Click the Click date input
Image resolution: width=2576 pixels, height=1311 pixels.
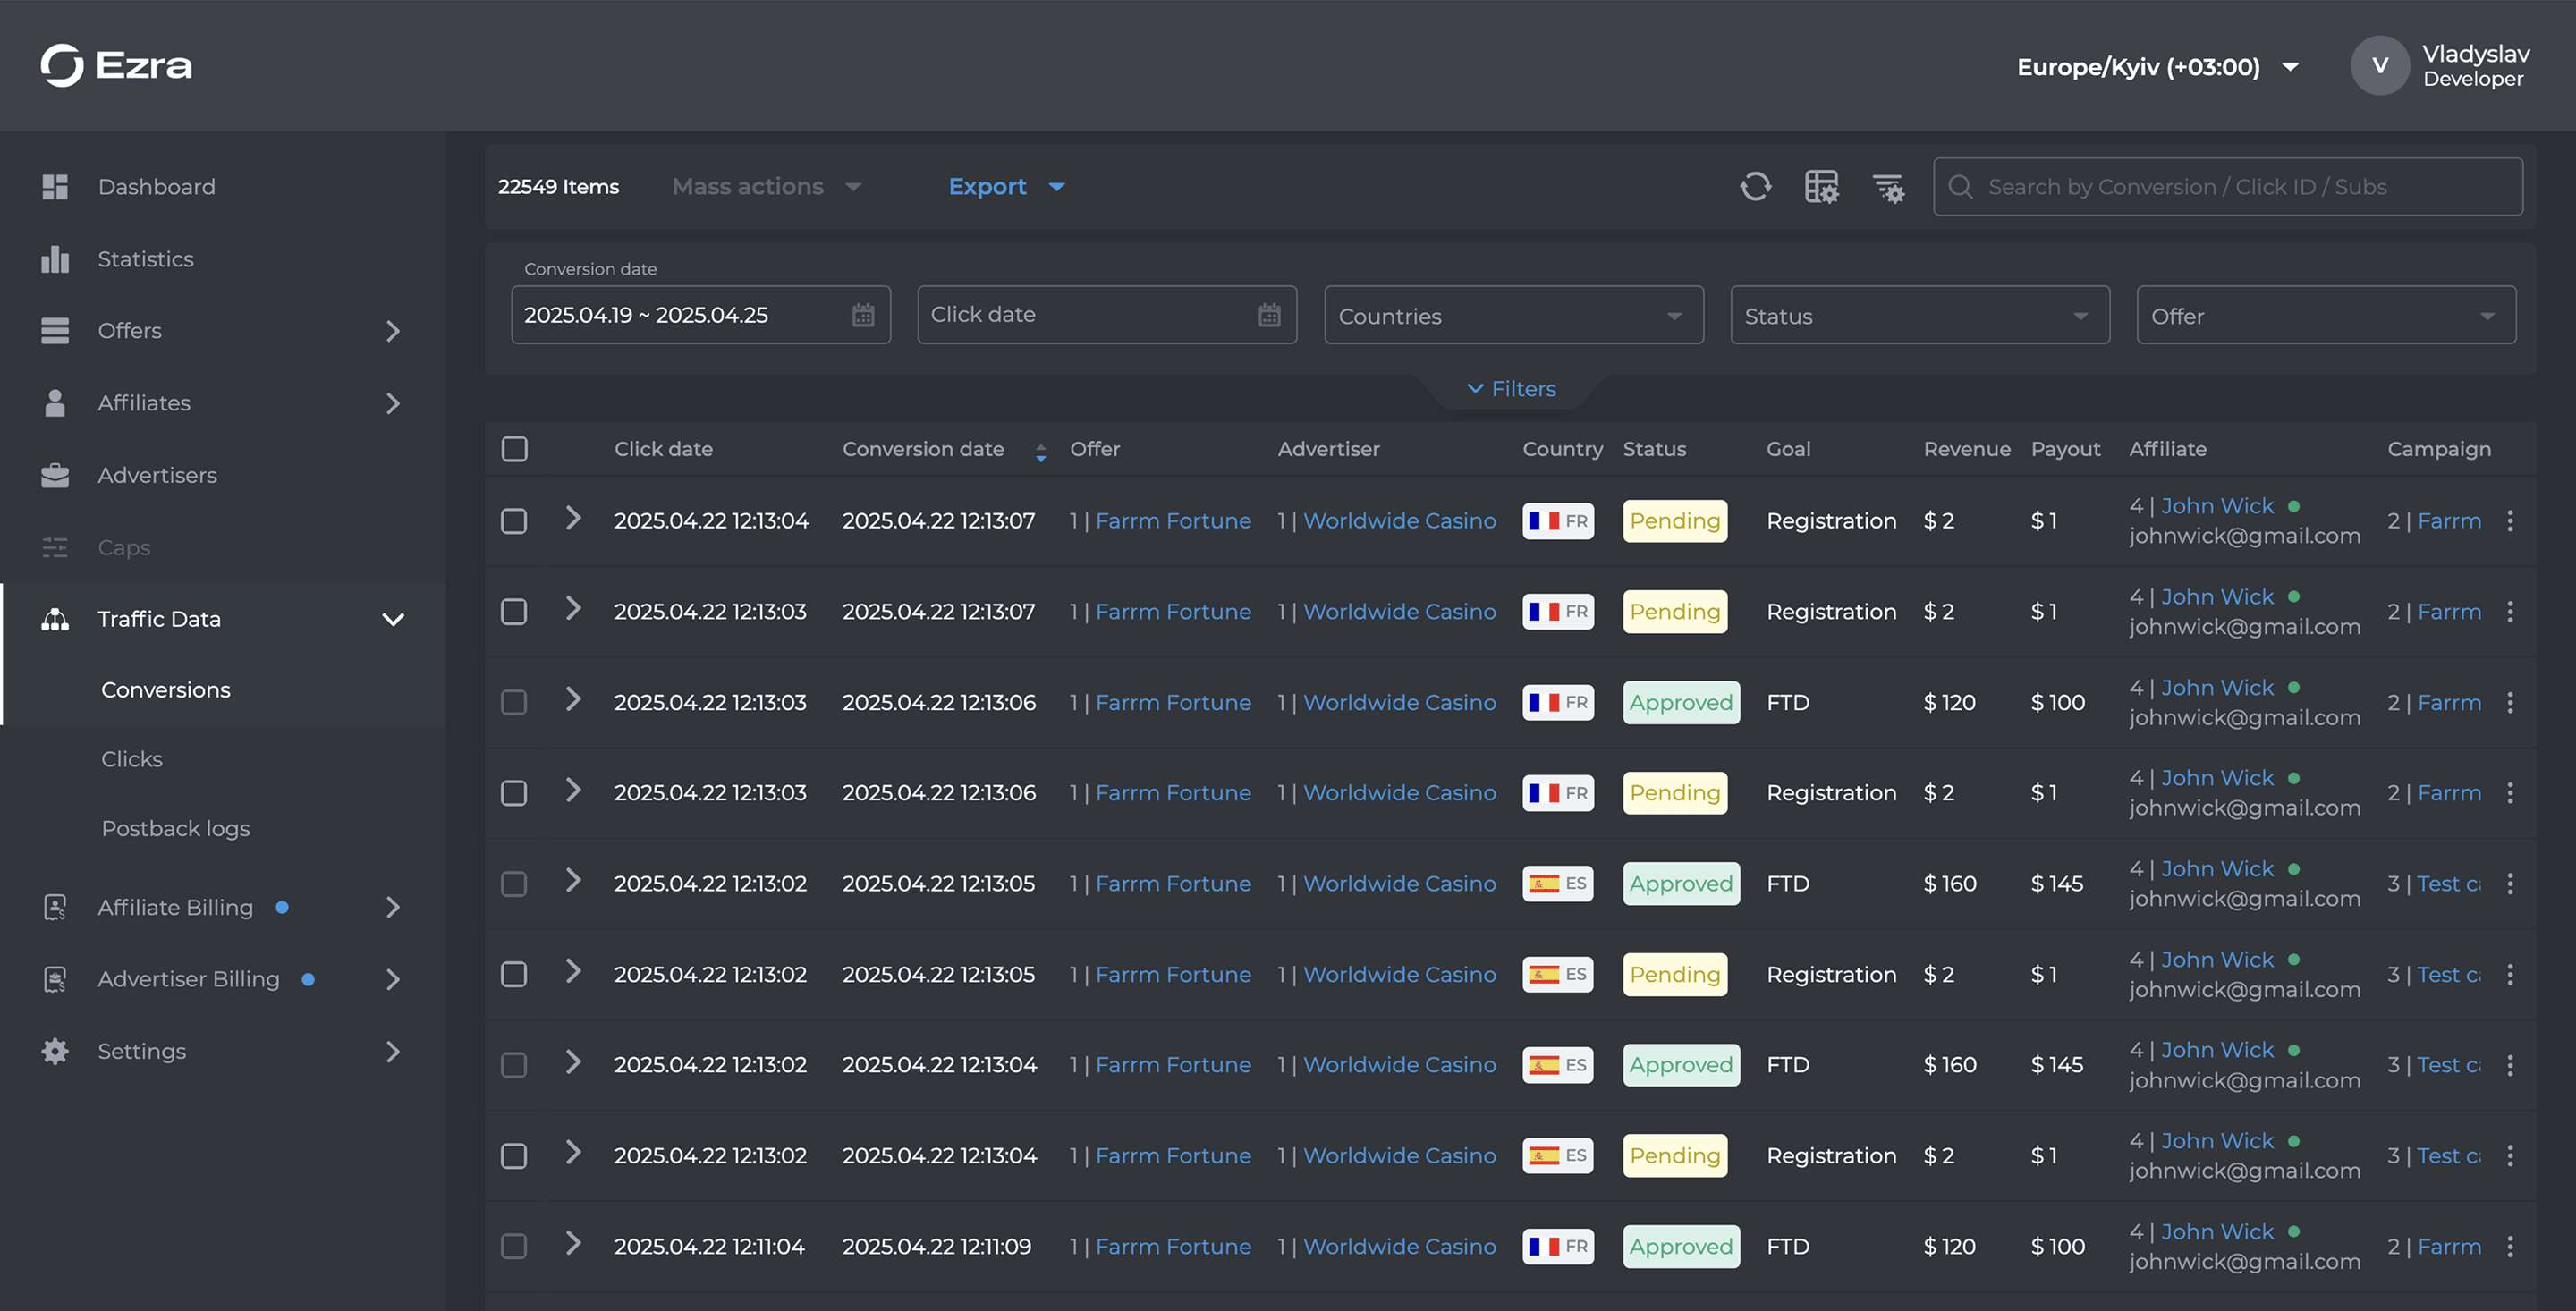pyautogui.click(x=1107, y=315)
